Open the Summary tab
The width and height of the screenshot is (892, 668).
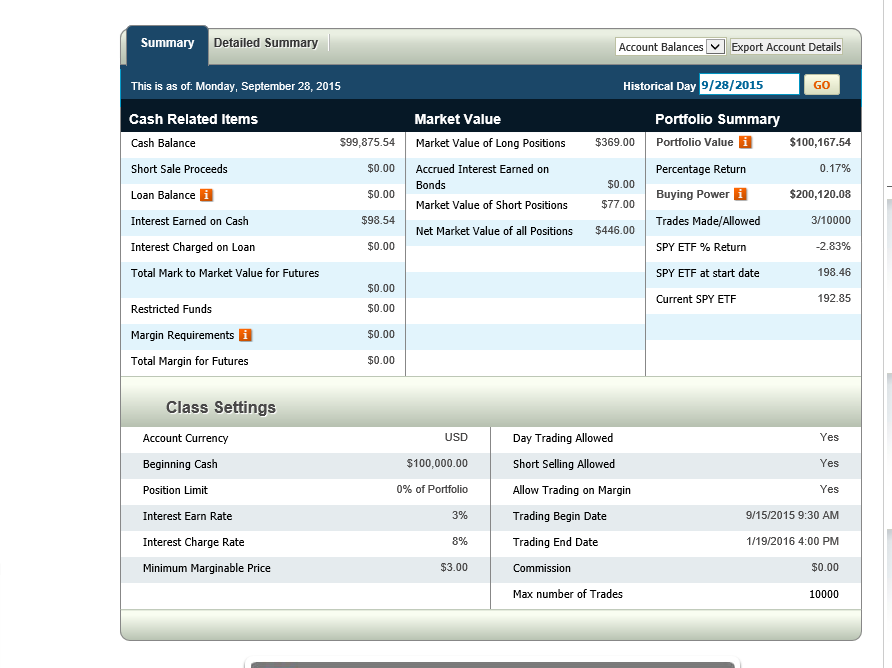pyautogui.click(x=167, y=44)
